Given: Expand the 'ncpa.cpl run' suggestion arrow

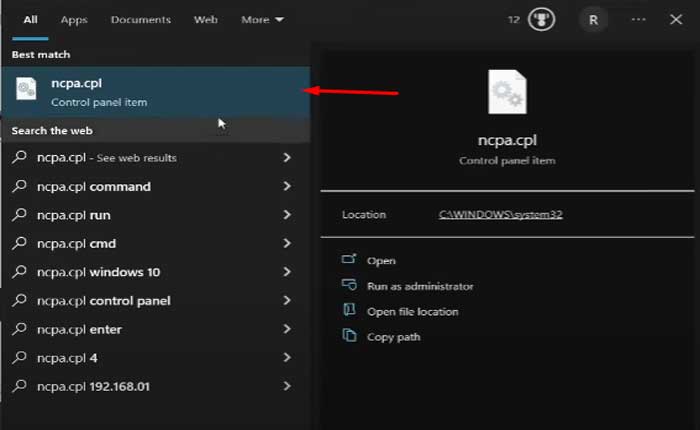Looking at the screenshot, I should 287,215.
